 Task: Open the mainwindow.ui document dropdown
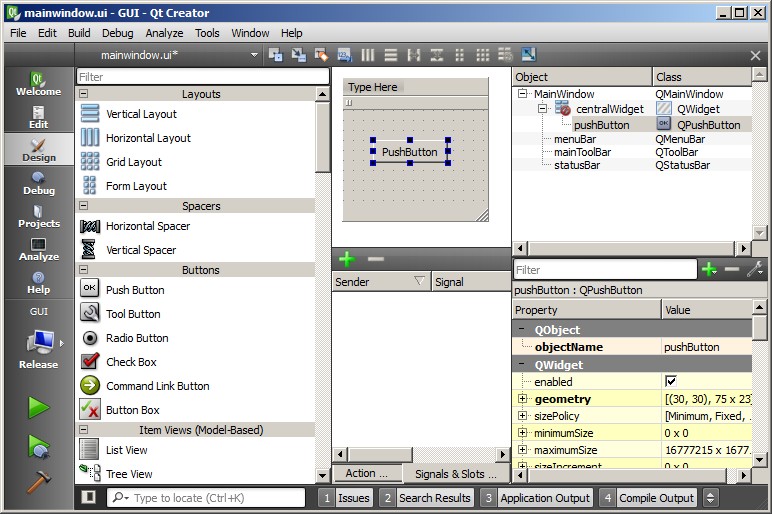[x=255, y=55]
